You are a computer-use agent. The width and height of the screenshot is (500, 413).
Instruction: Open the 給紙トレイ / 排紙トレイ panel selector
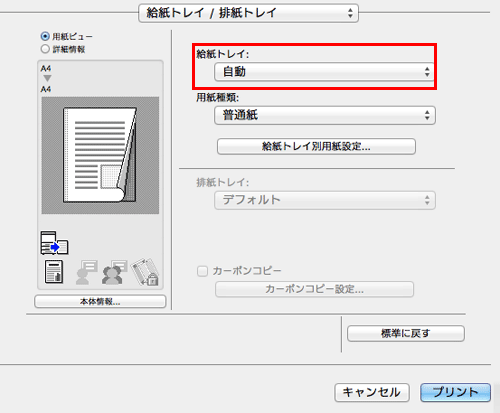(248, 13)
